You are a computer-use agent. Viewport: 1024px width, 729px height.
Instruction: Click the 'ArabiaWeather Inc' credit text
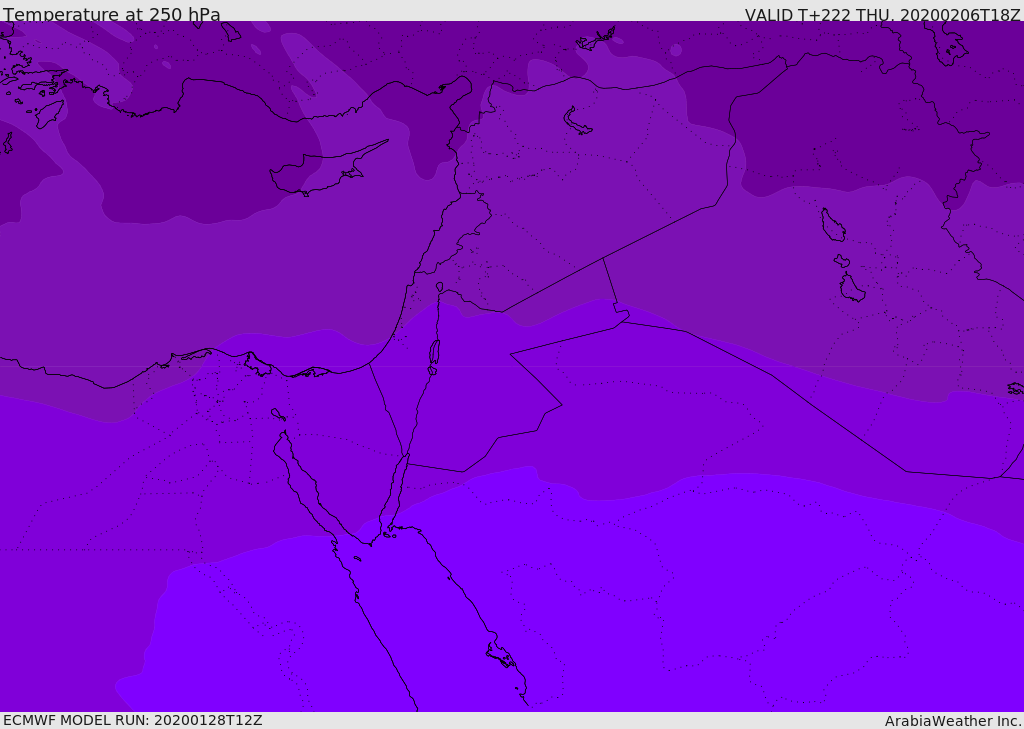coord(952,721)
